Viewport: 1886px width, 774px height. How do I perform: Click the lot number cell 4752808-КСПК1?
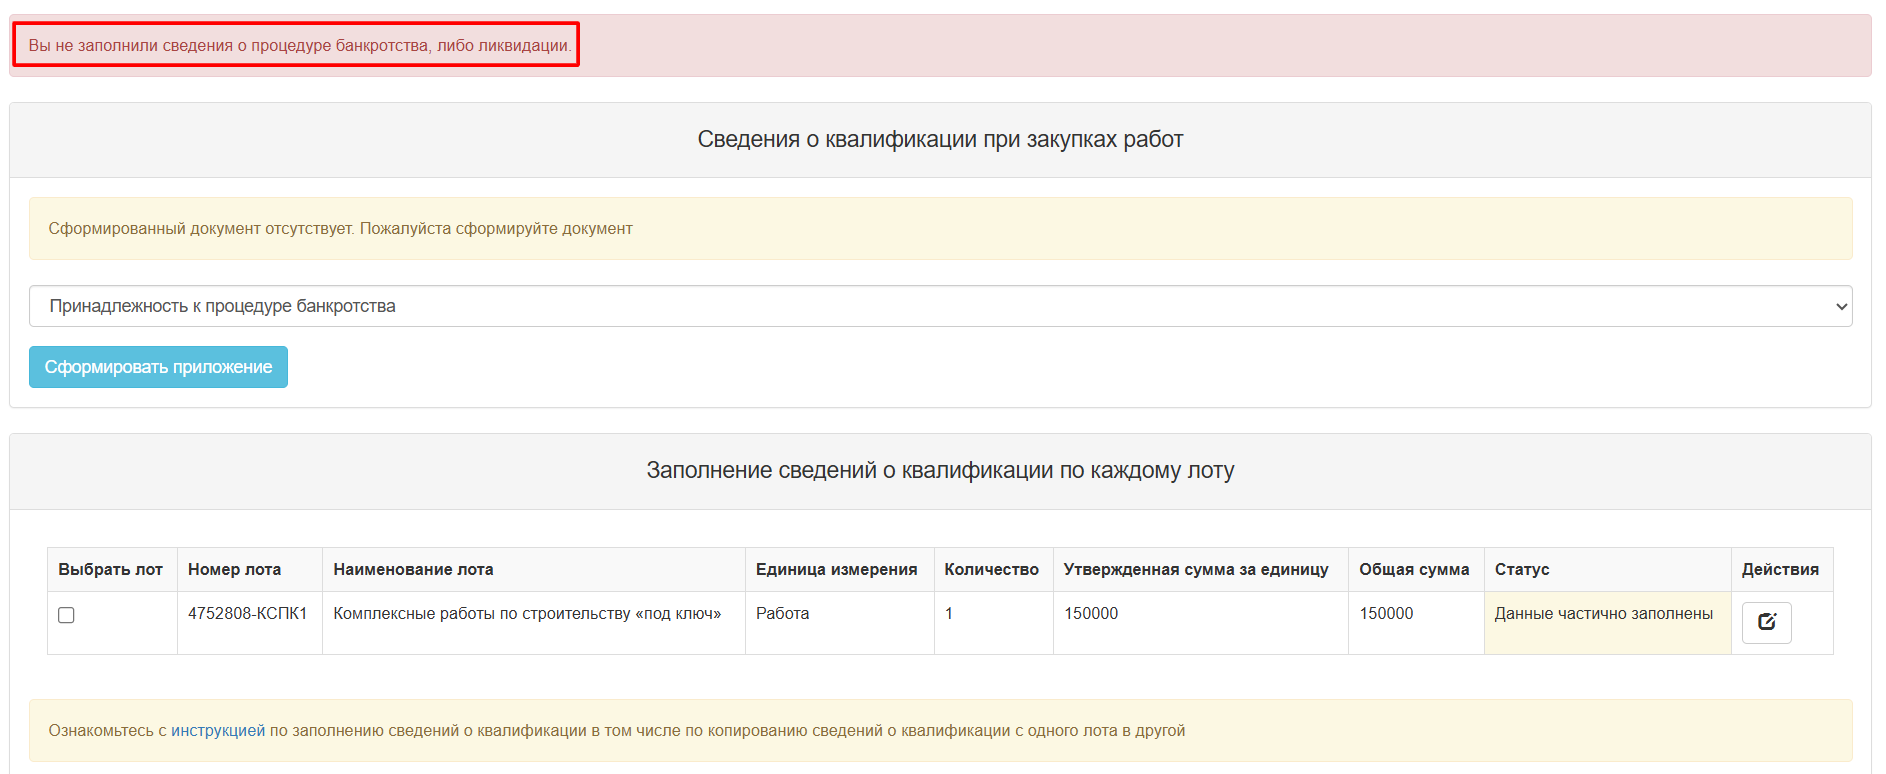(247, 614)
